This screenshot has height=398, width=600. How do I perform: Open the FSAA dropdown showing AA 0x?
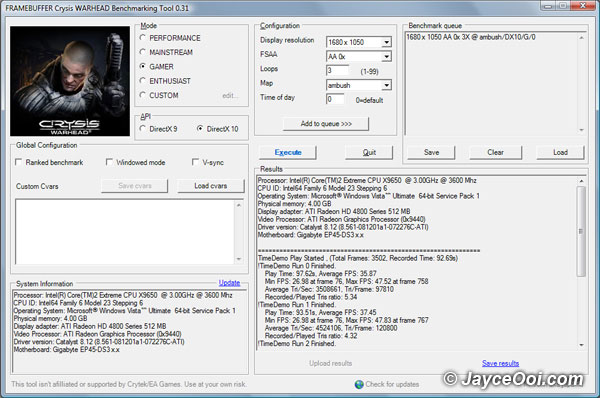[386, 57]
